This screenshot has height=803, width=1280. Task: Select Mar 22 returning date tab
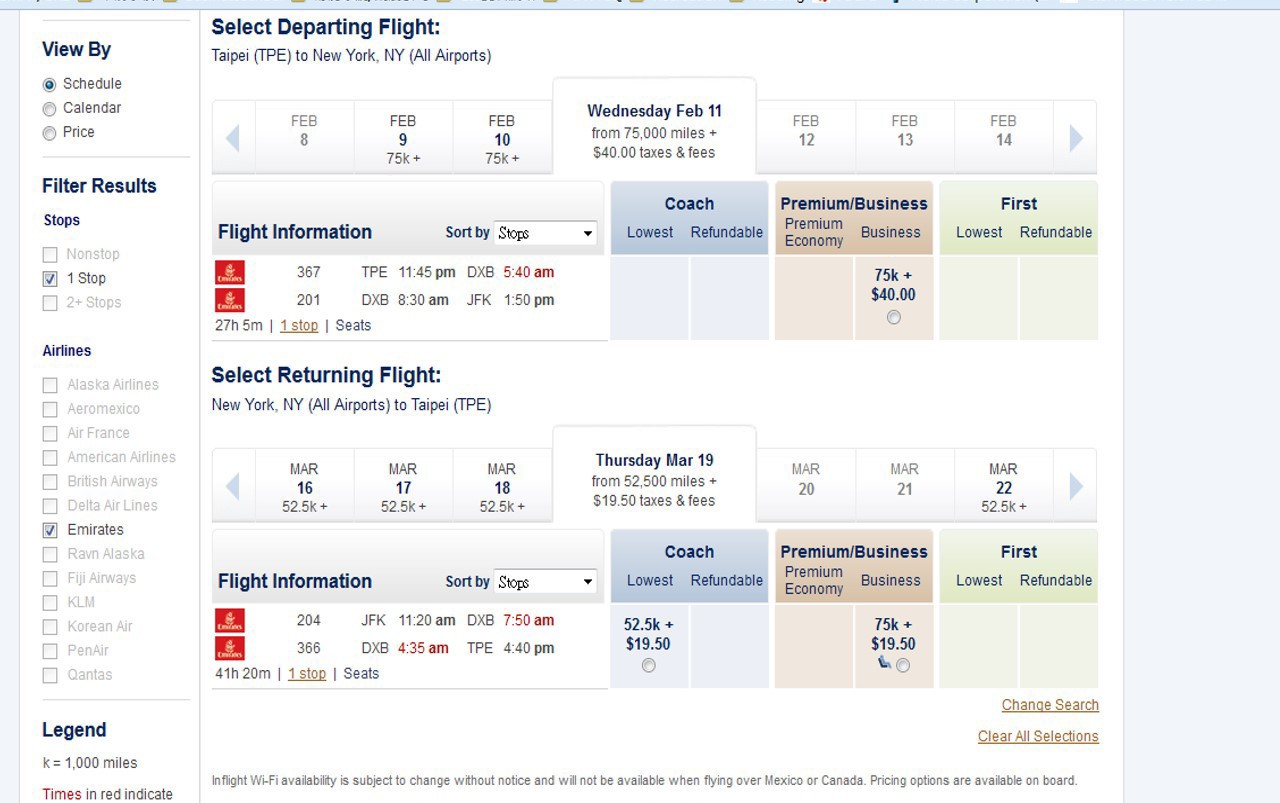1003,487
